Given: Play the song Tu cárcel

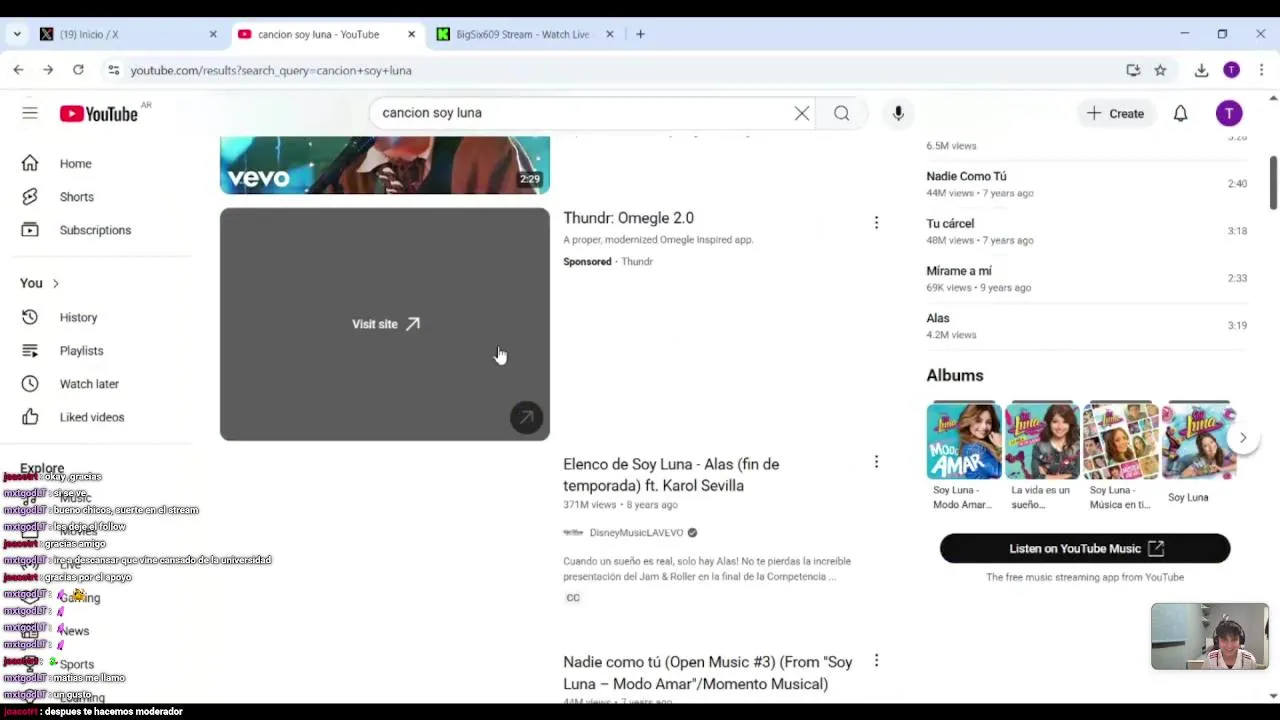Looking at the screenshot, I should click(x=1087, y=231).
